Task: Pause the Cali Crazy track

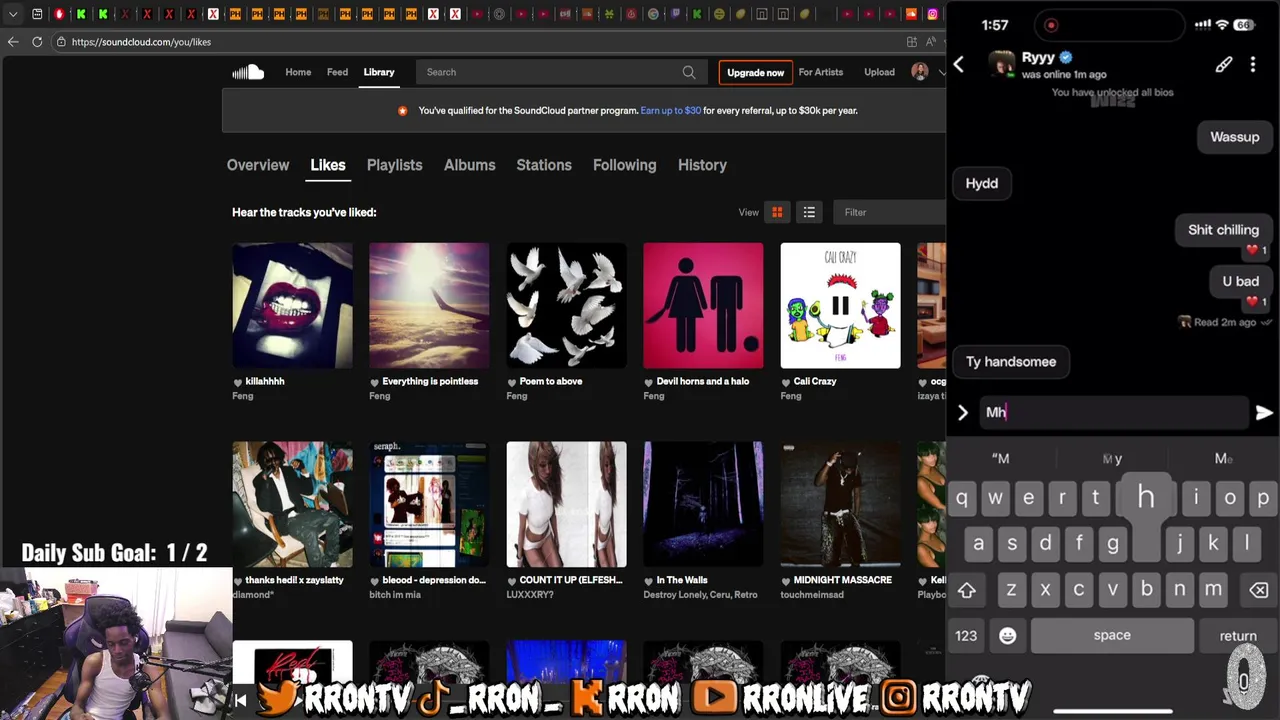Action: pyautogui.click(x=840, y=306)
